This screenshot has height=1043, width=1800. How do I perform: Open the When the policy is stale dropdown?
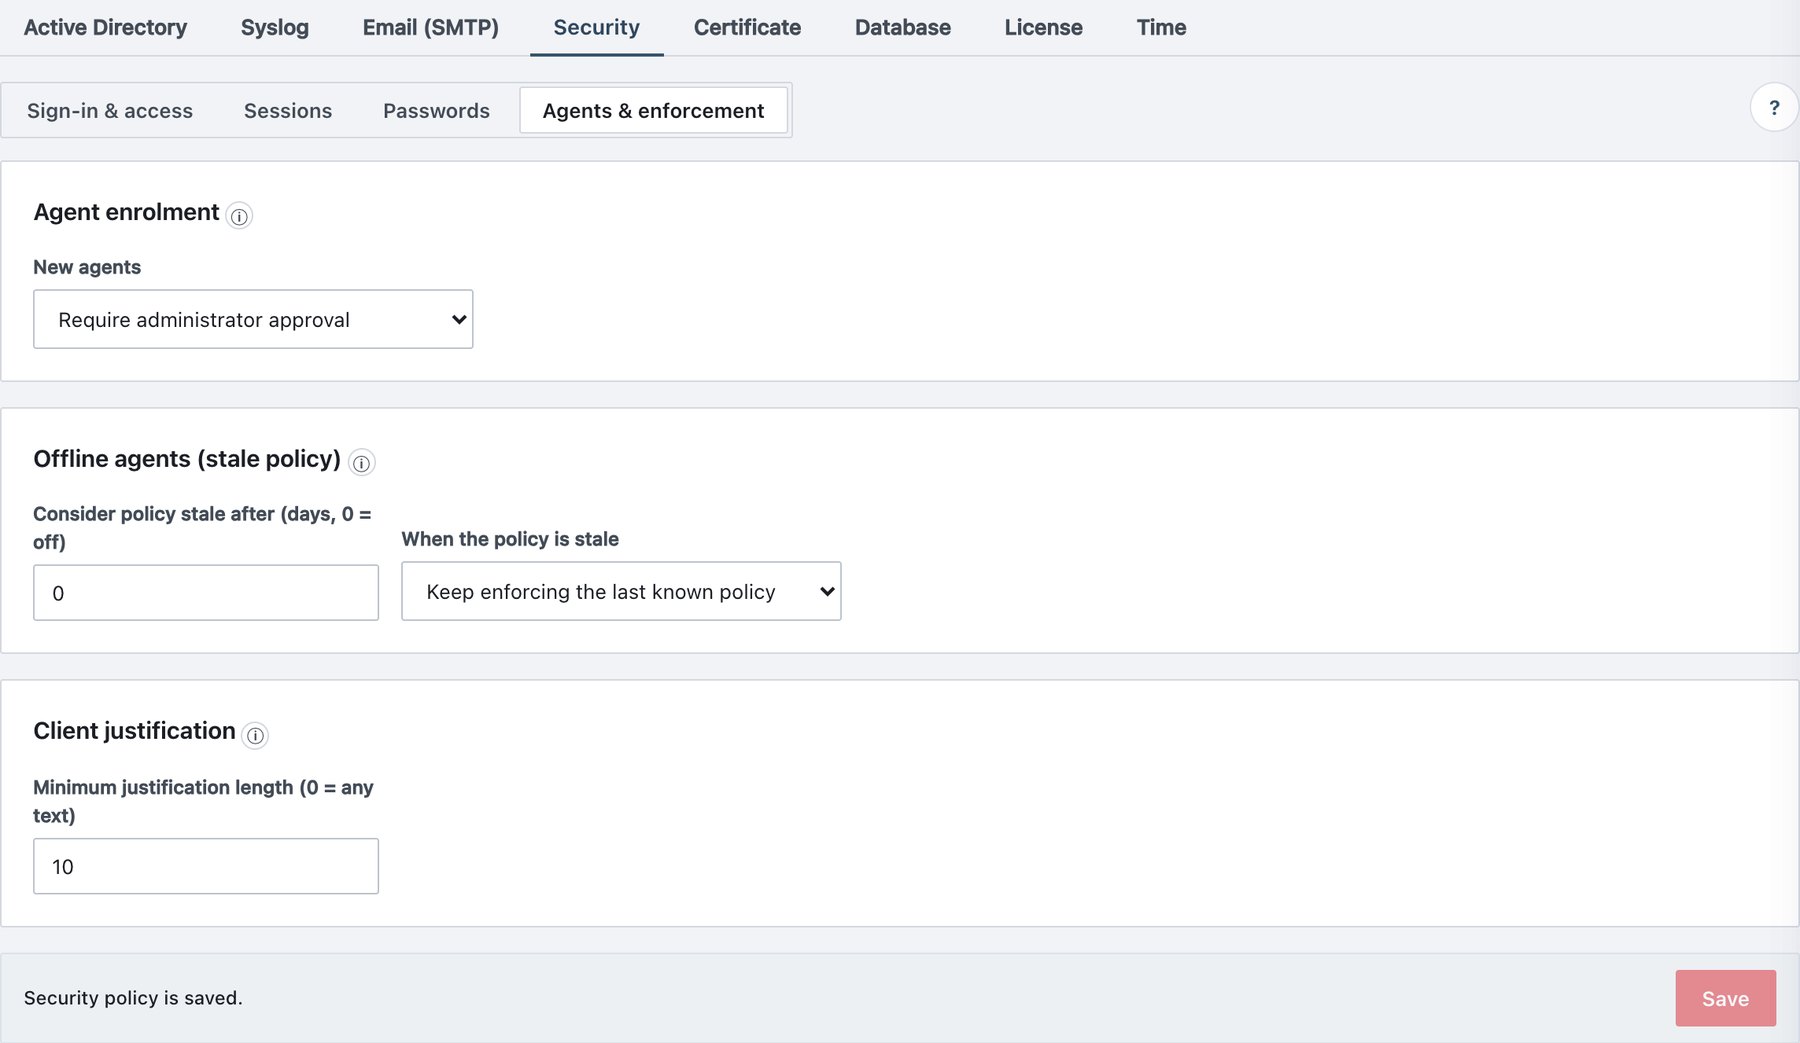[x=621, y=592]
